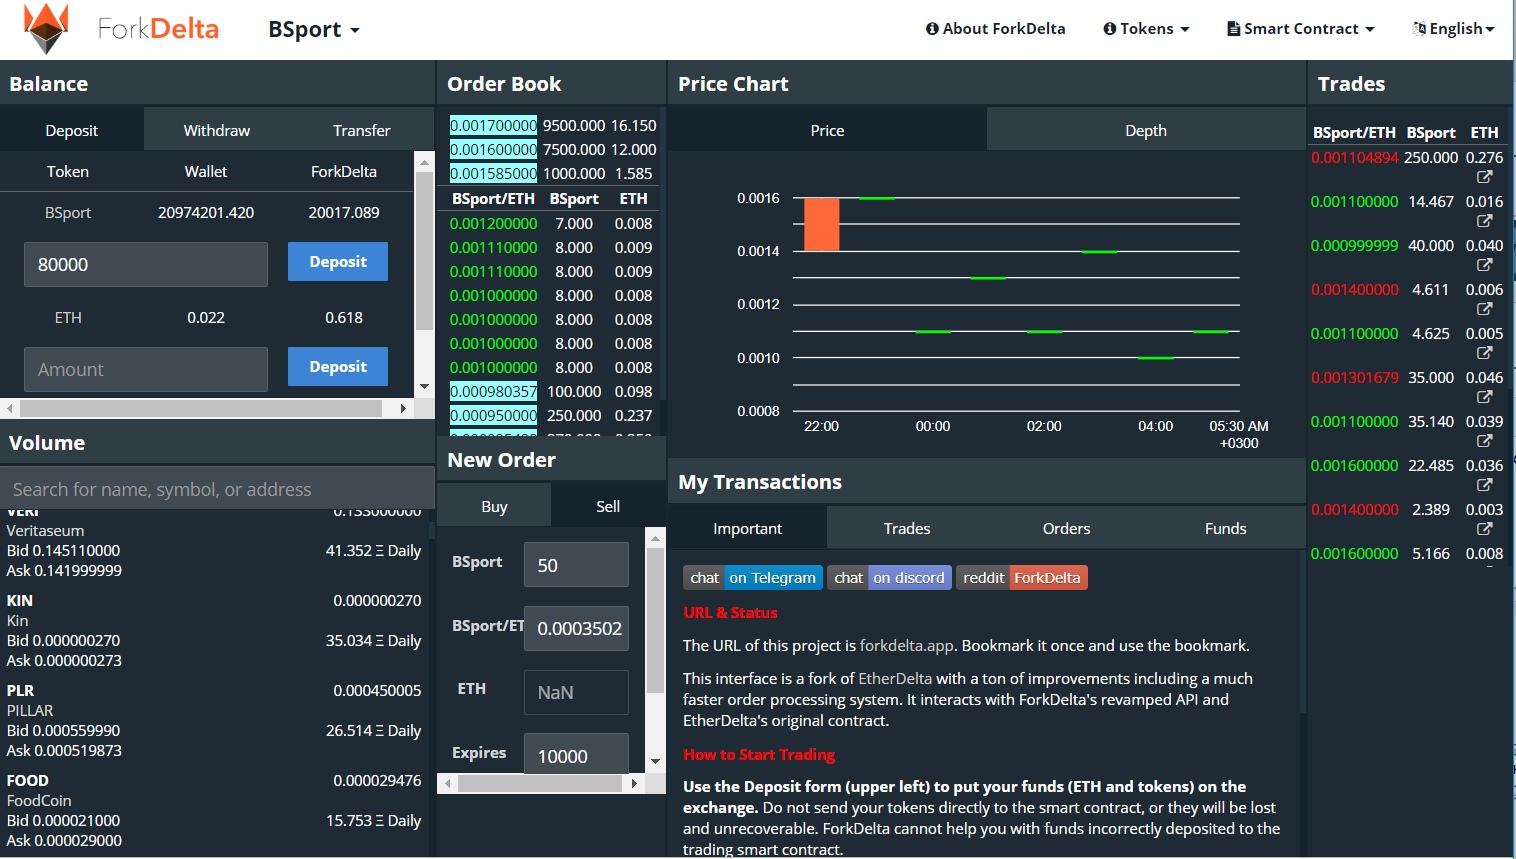Open external link for 2.389 BSport trade

[x=1484, y=529]
